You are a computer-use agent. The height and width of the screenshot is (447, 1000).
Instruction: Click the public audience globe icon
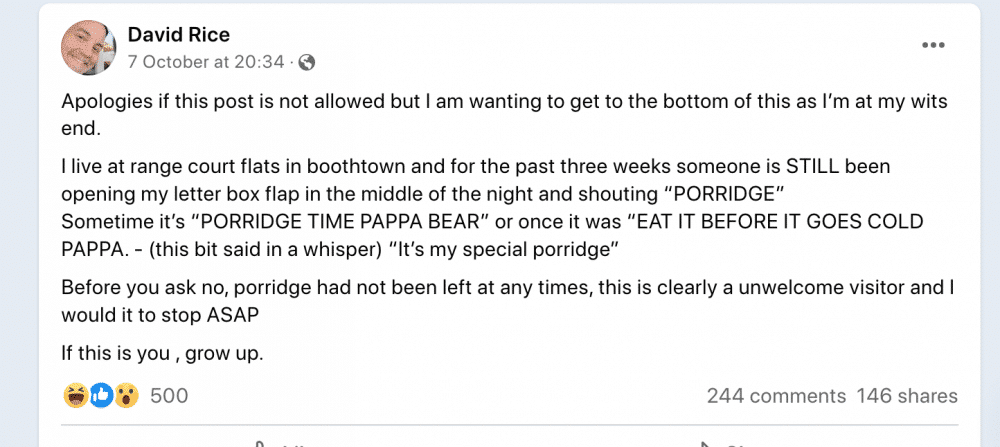307,62
